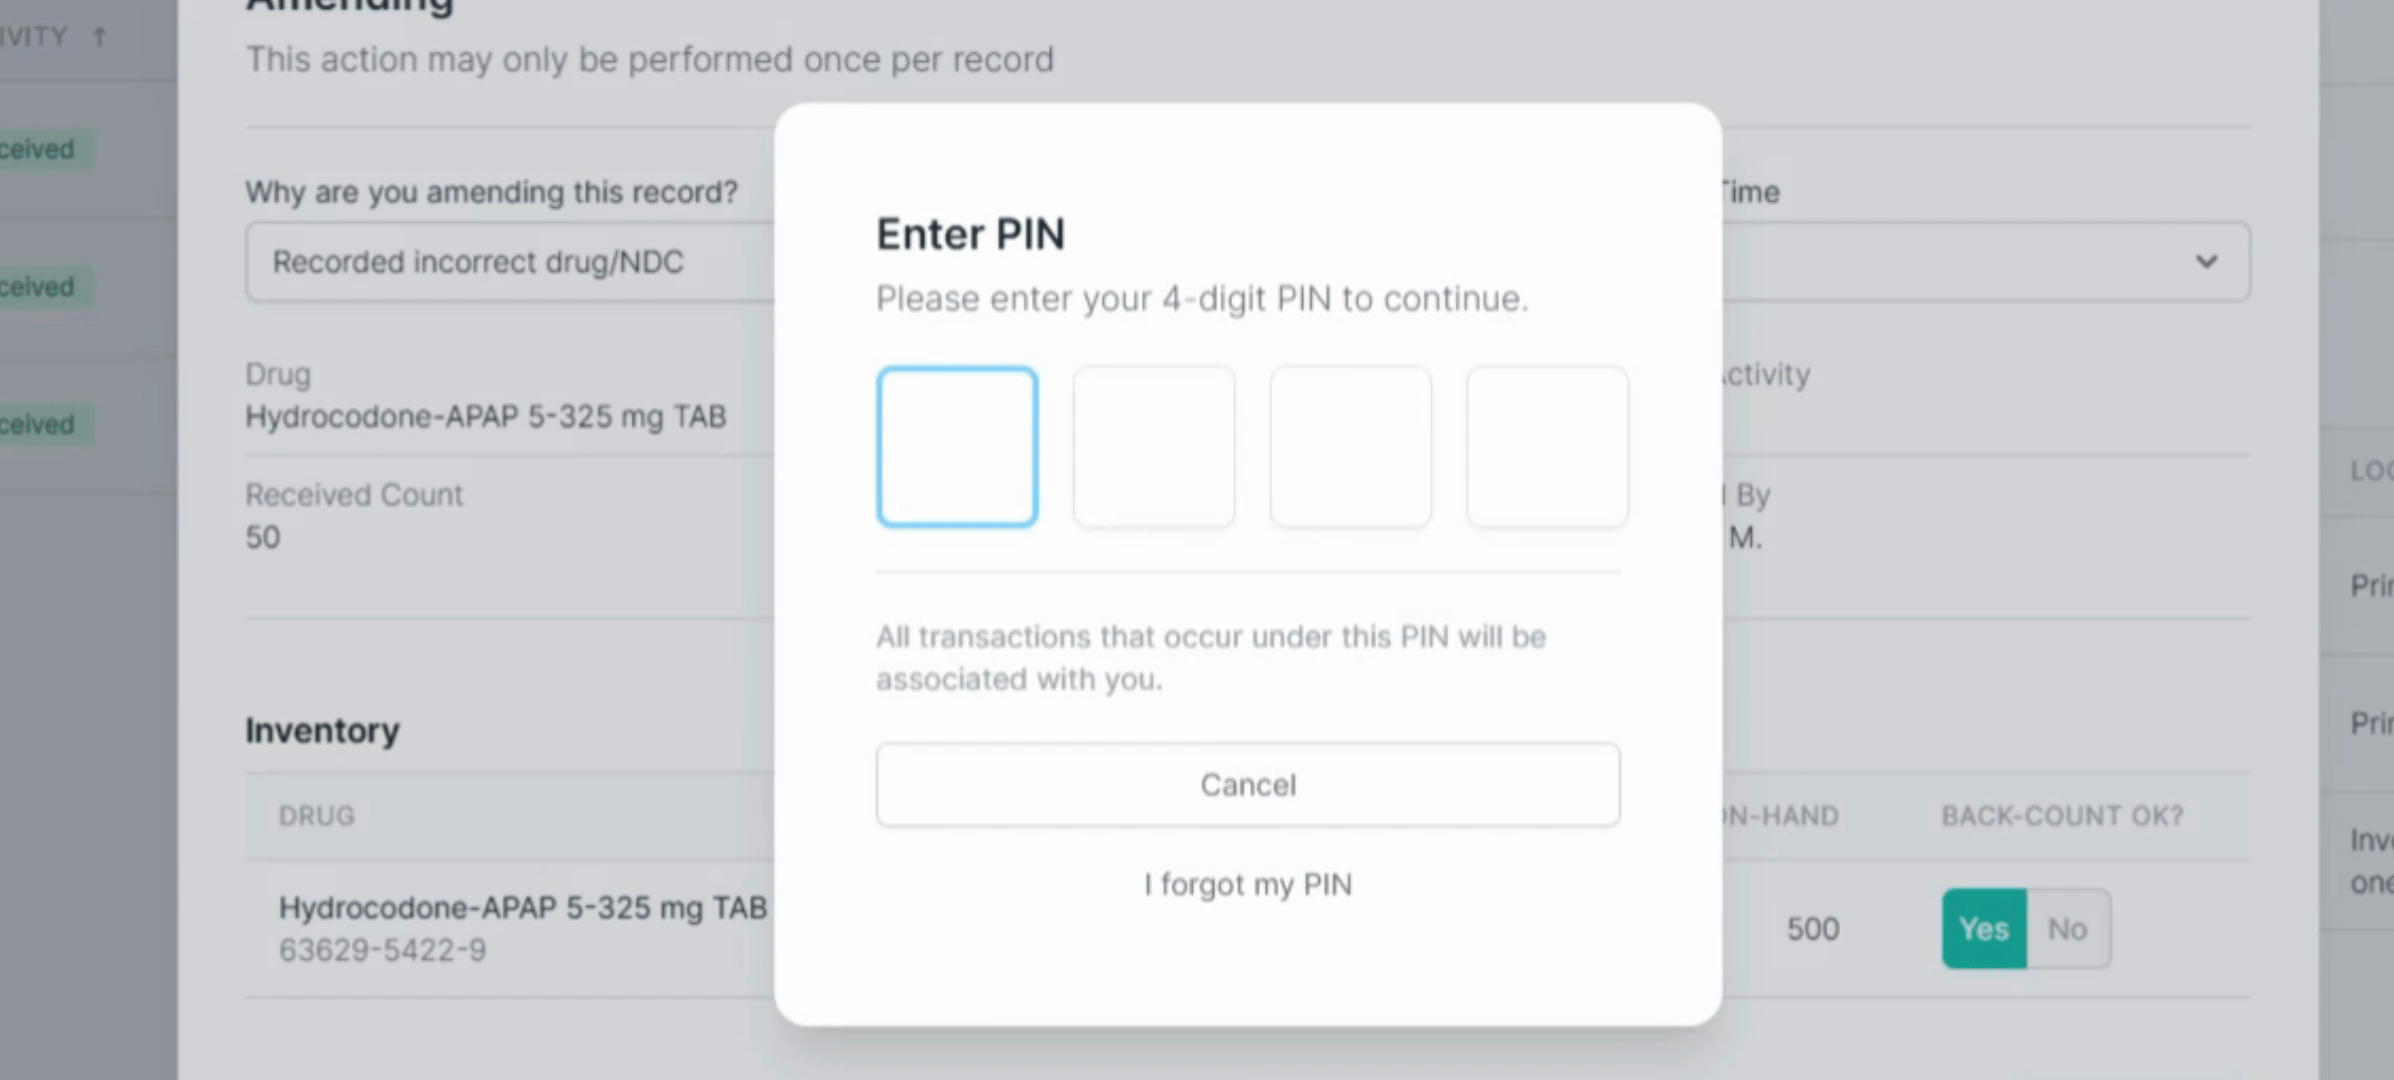Sort by Activity column arrow

click(x=99, y=37)
